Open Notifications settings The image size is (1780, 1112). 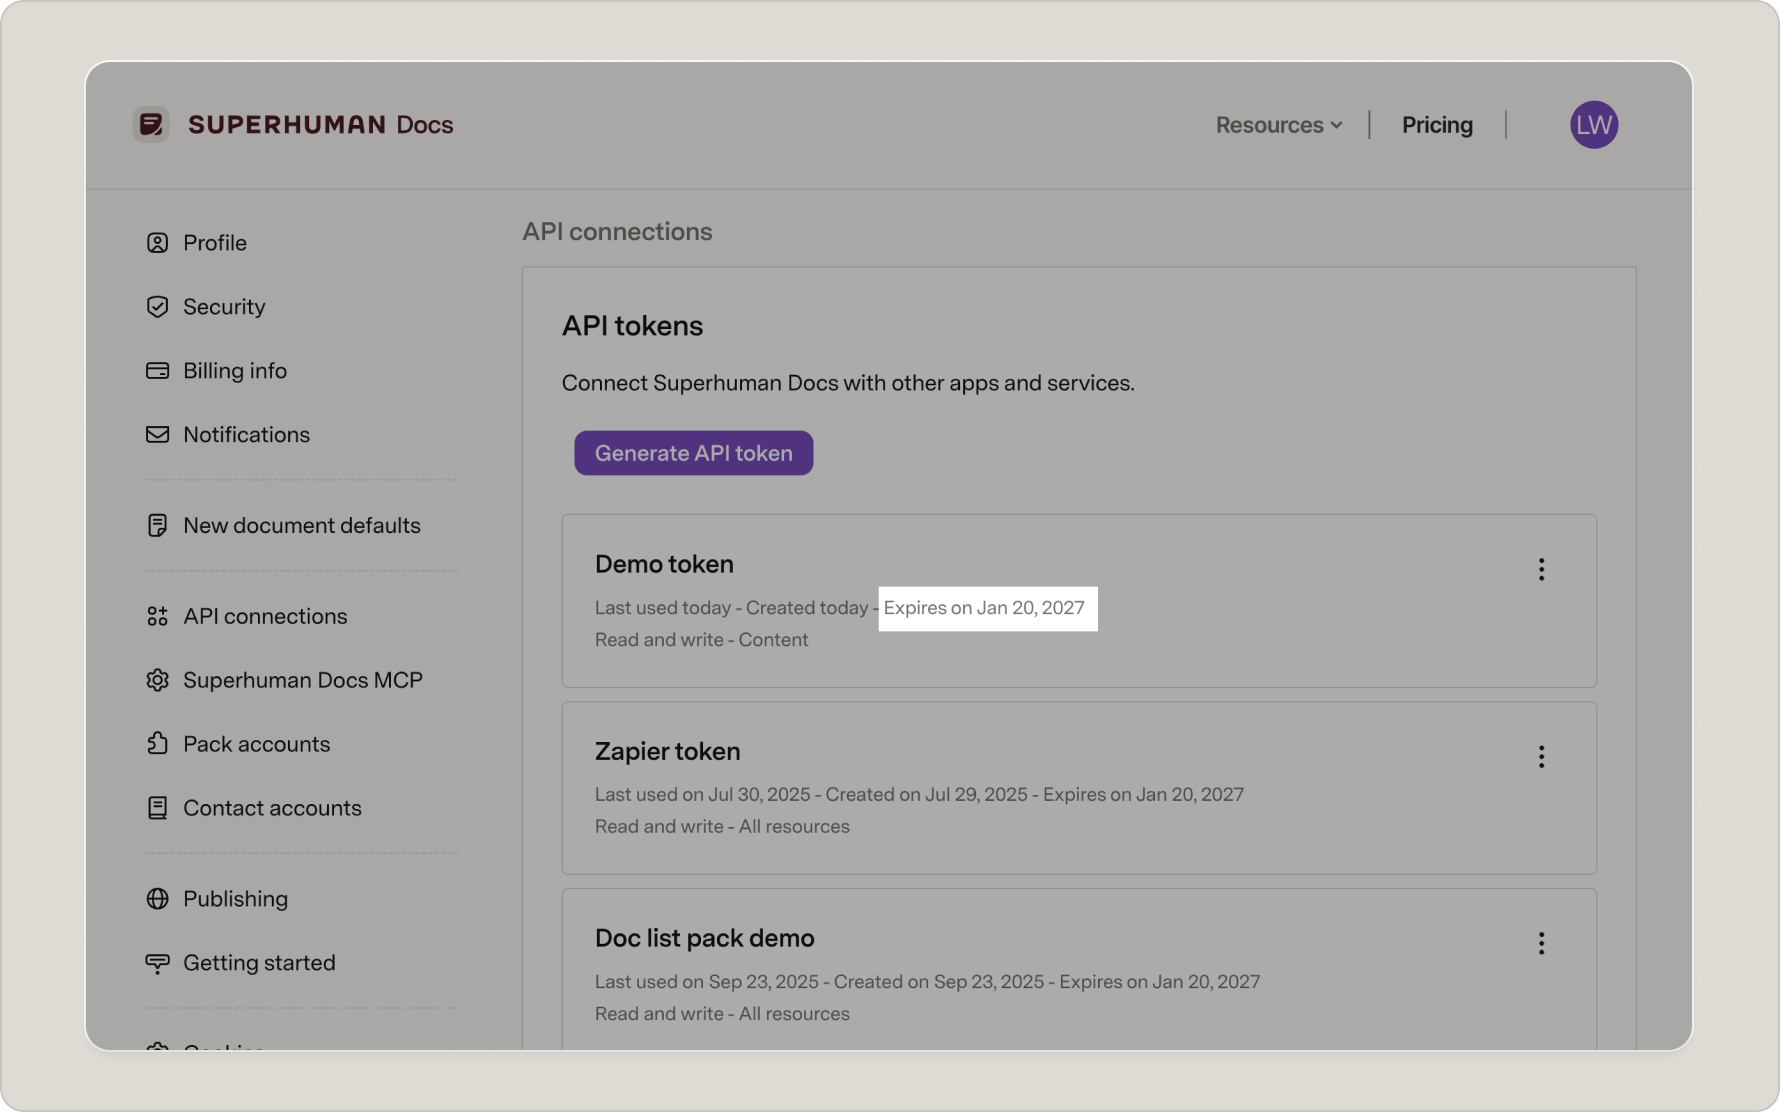coord(246,435)
